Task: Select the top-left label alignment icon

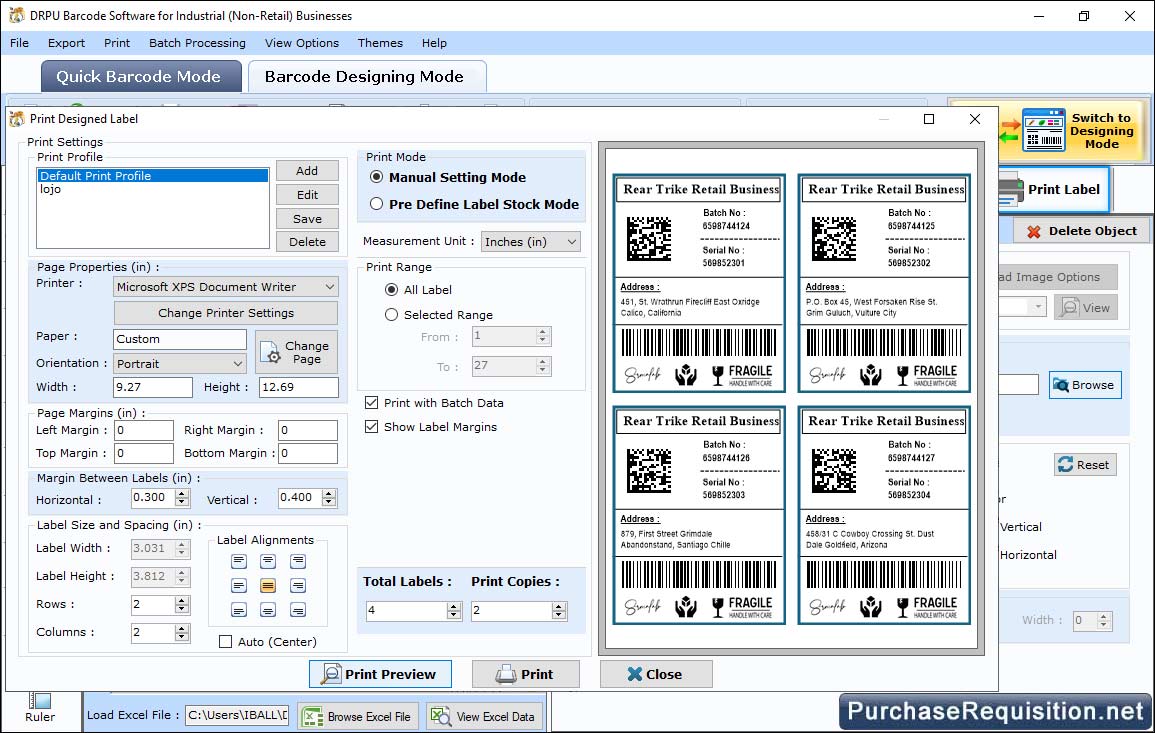Action: (x=239, y=562)
